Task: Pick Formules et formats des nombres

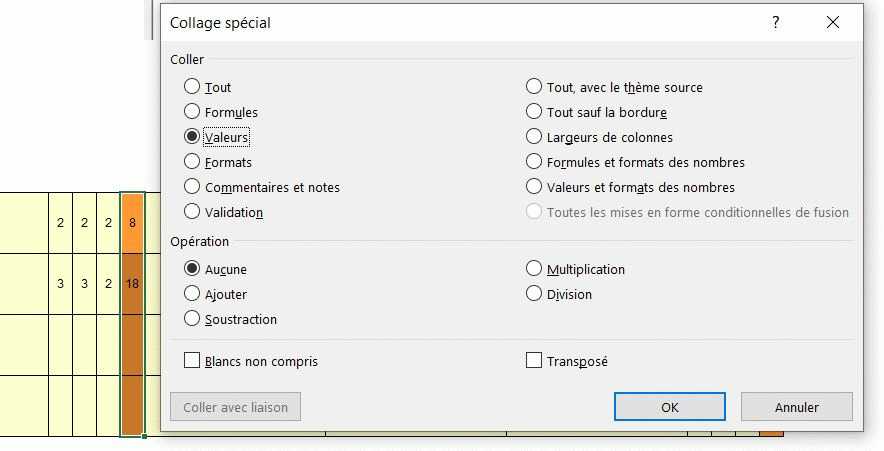Action: [534, 162]
